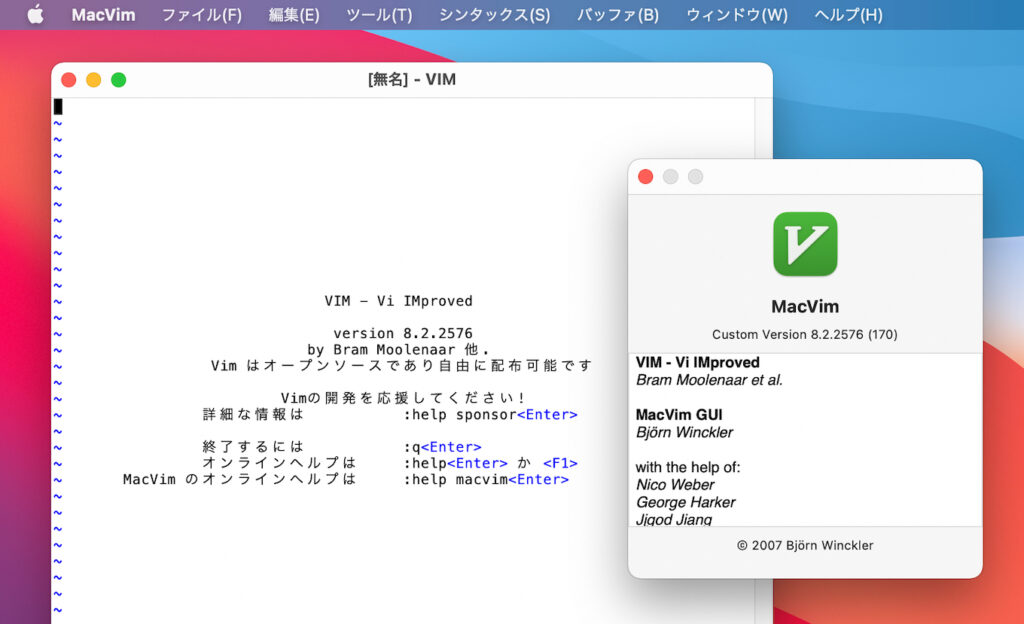Viewport: 1024px width, 624px height.
Task: Click the [無名] - VIM title bar
Action: pyautogui.click(x=412, y=80)
